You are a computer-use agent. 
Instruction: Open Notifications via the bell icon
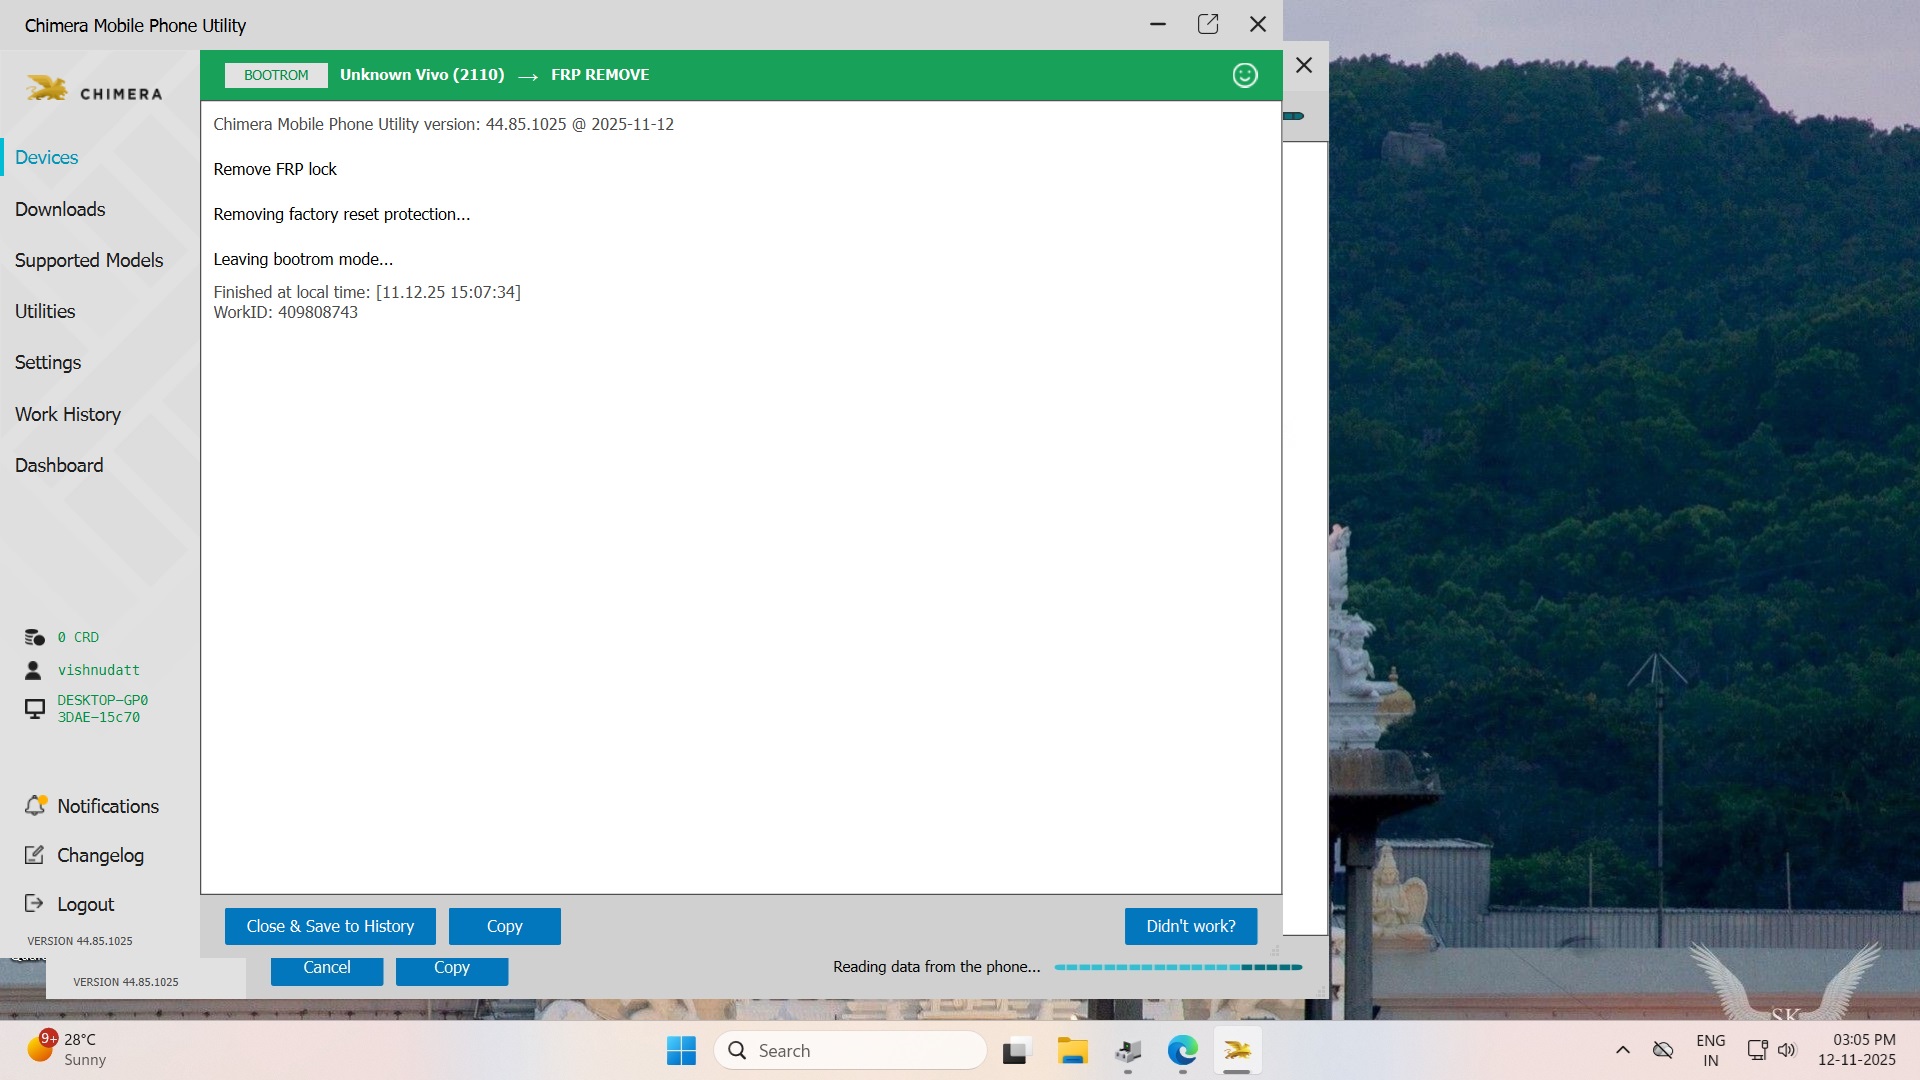point(36,806)
